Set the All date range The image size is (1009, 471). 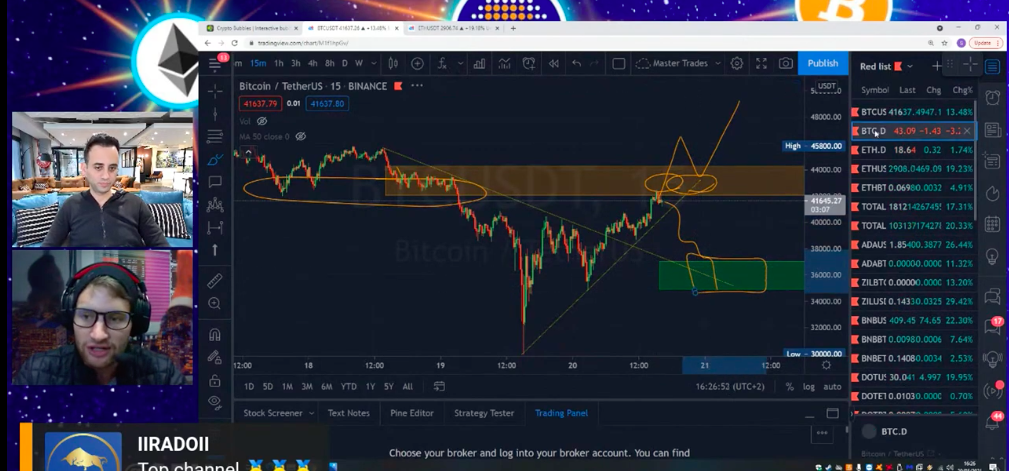(x=407, y=387)
